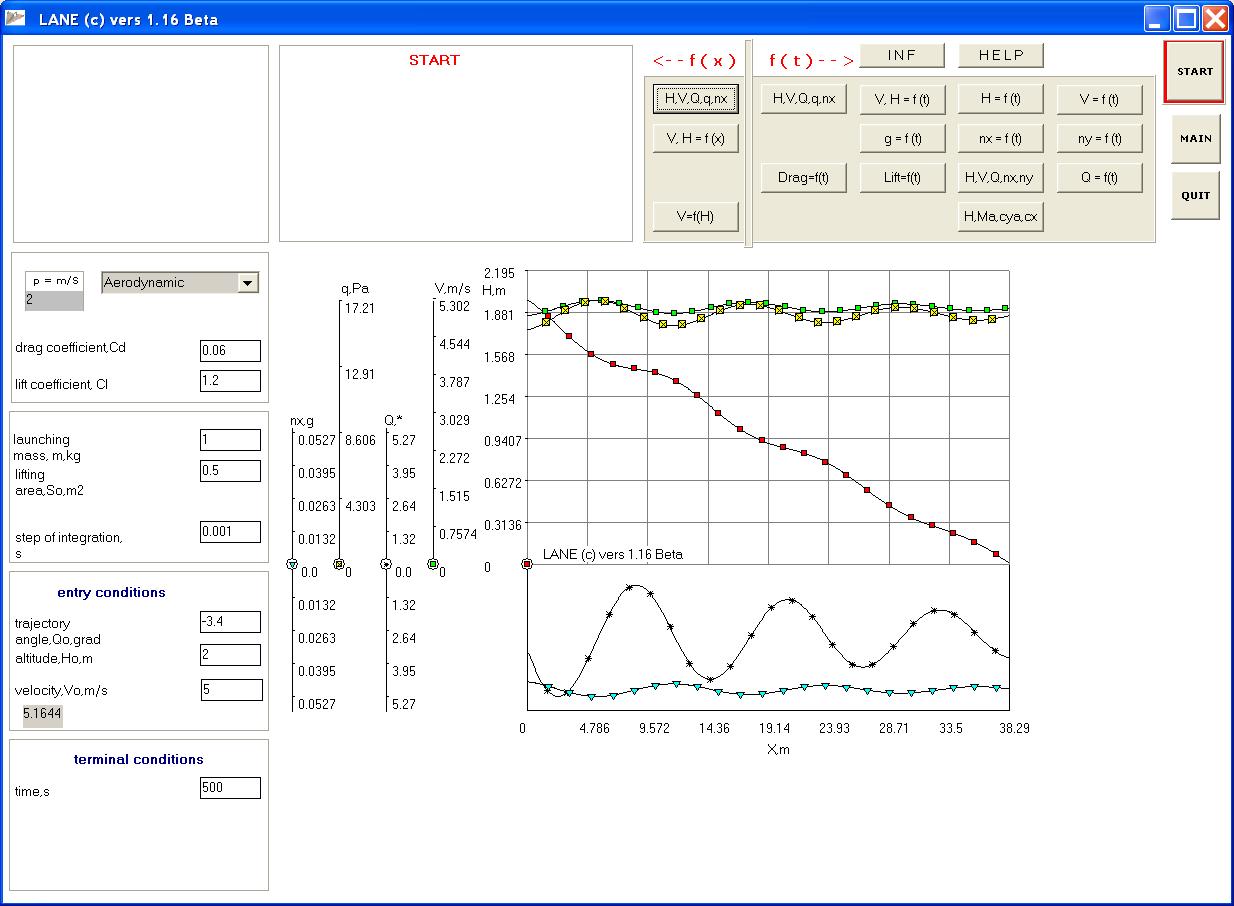Screen dimensions: 1234x906
Task: Click the trajectory angle input field
Action: [x=230, y=622]
